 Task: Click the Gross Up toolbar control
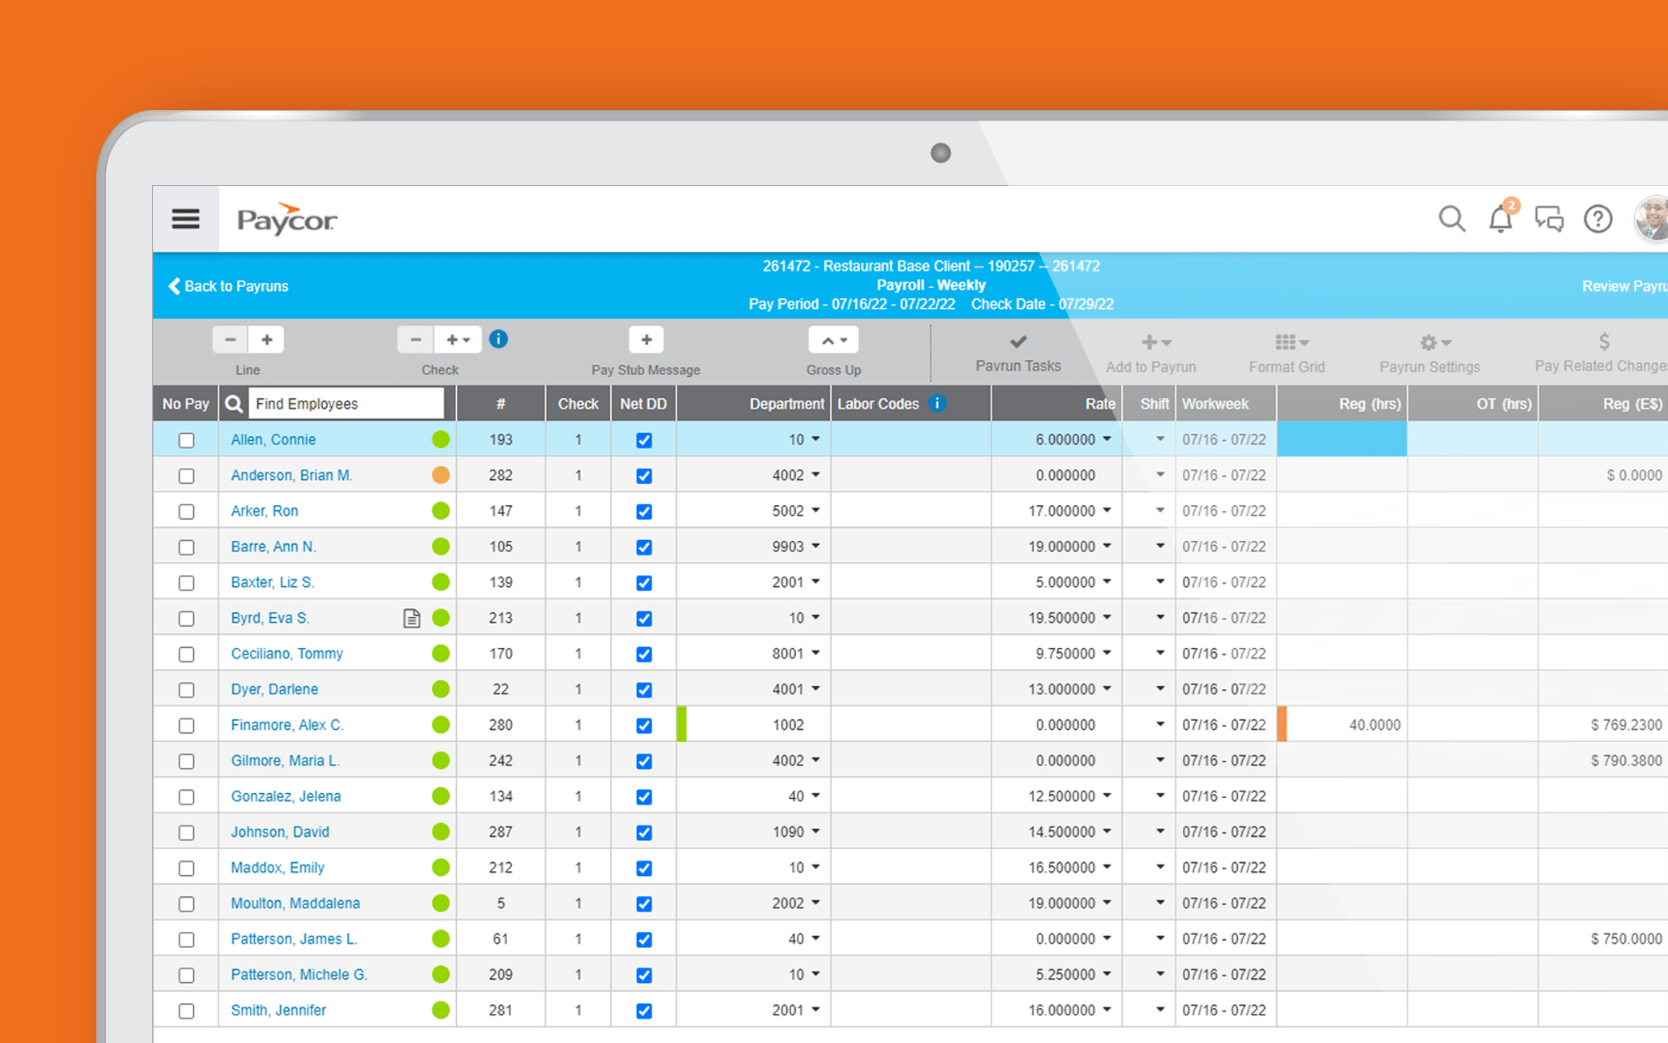(x=833, y=339)
